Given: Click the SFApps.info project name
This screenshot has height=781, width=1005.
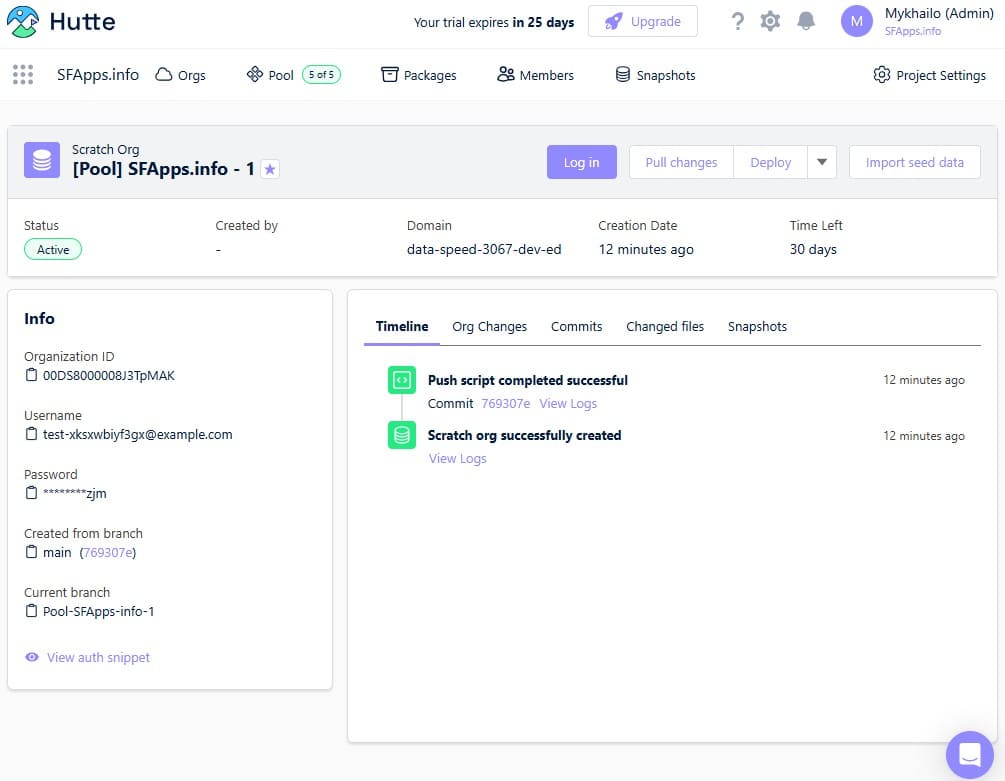Looking at the screenshot, I should (x=97, y=74).
